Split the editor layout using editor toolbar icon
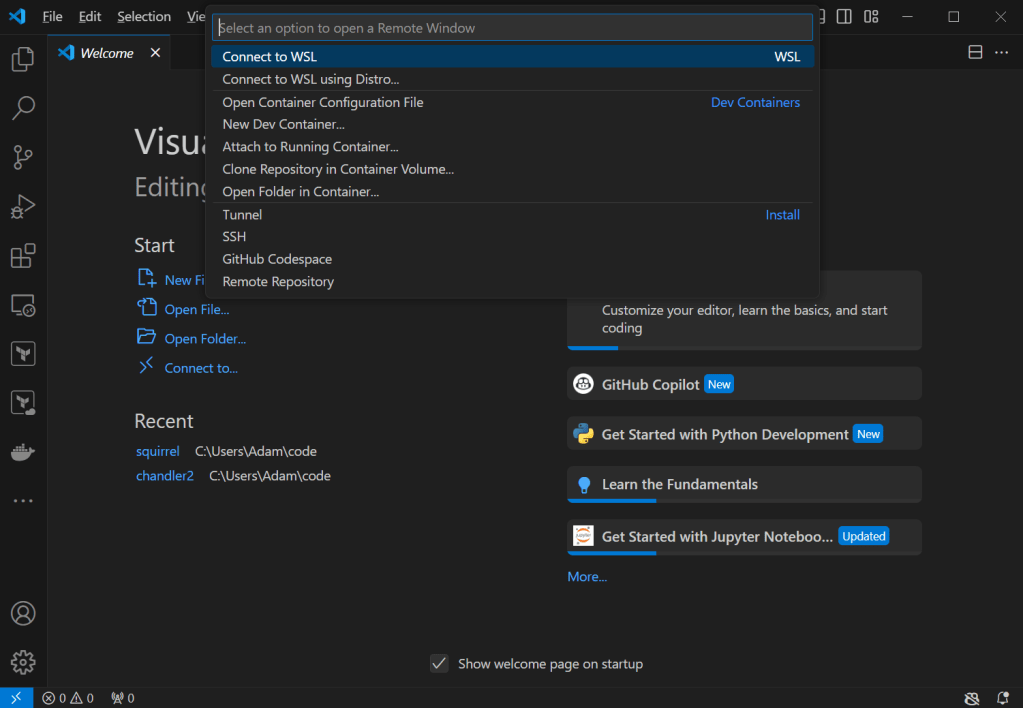The image size is (1023, 708). (975, 53)
